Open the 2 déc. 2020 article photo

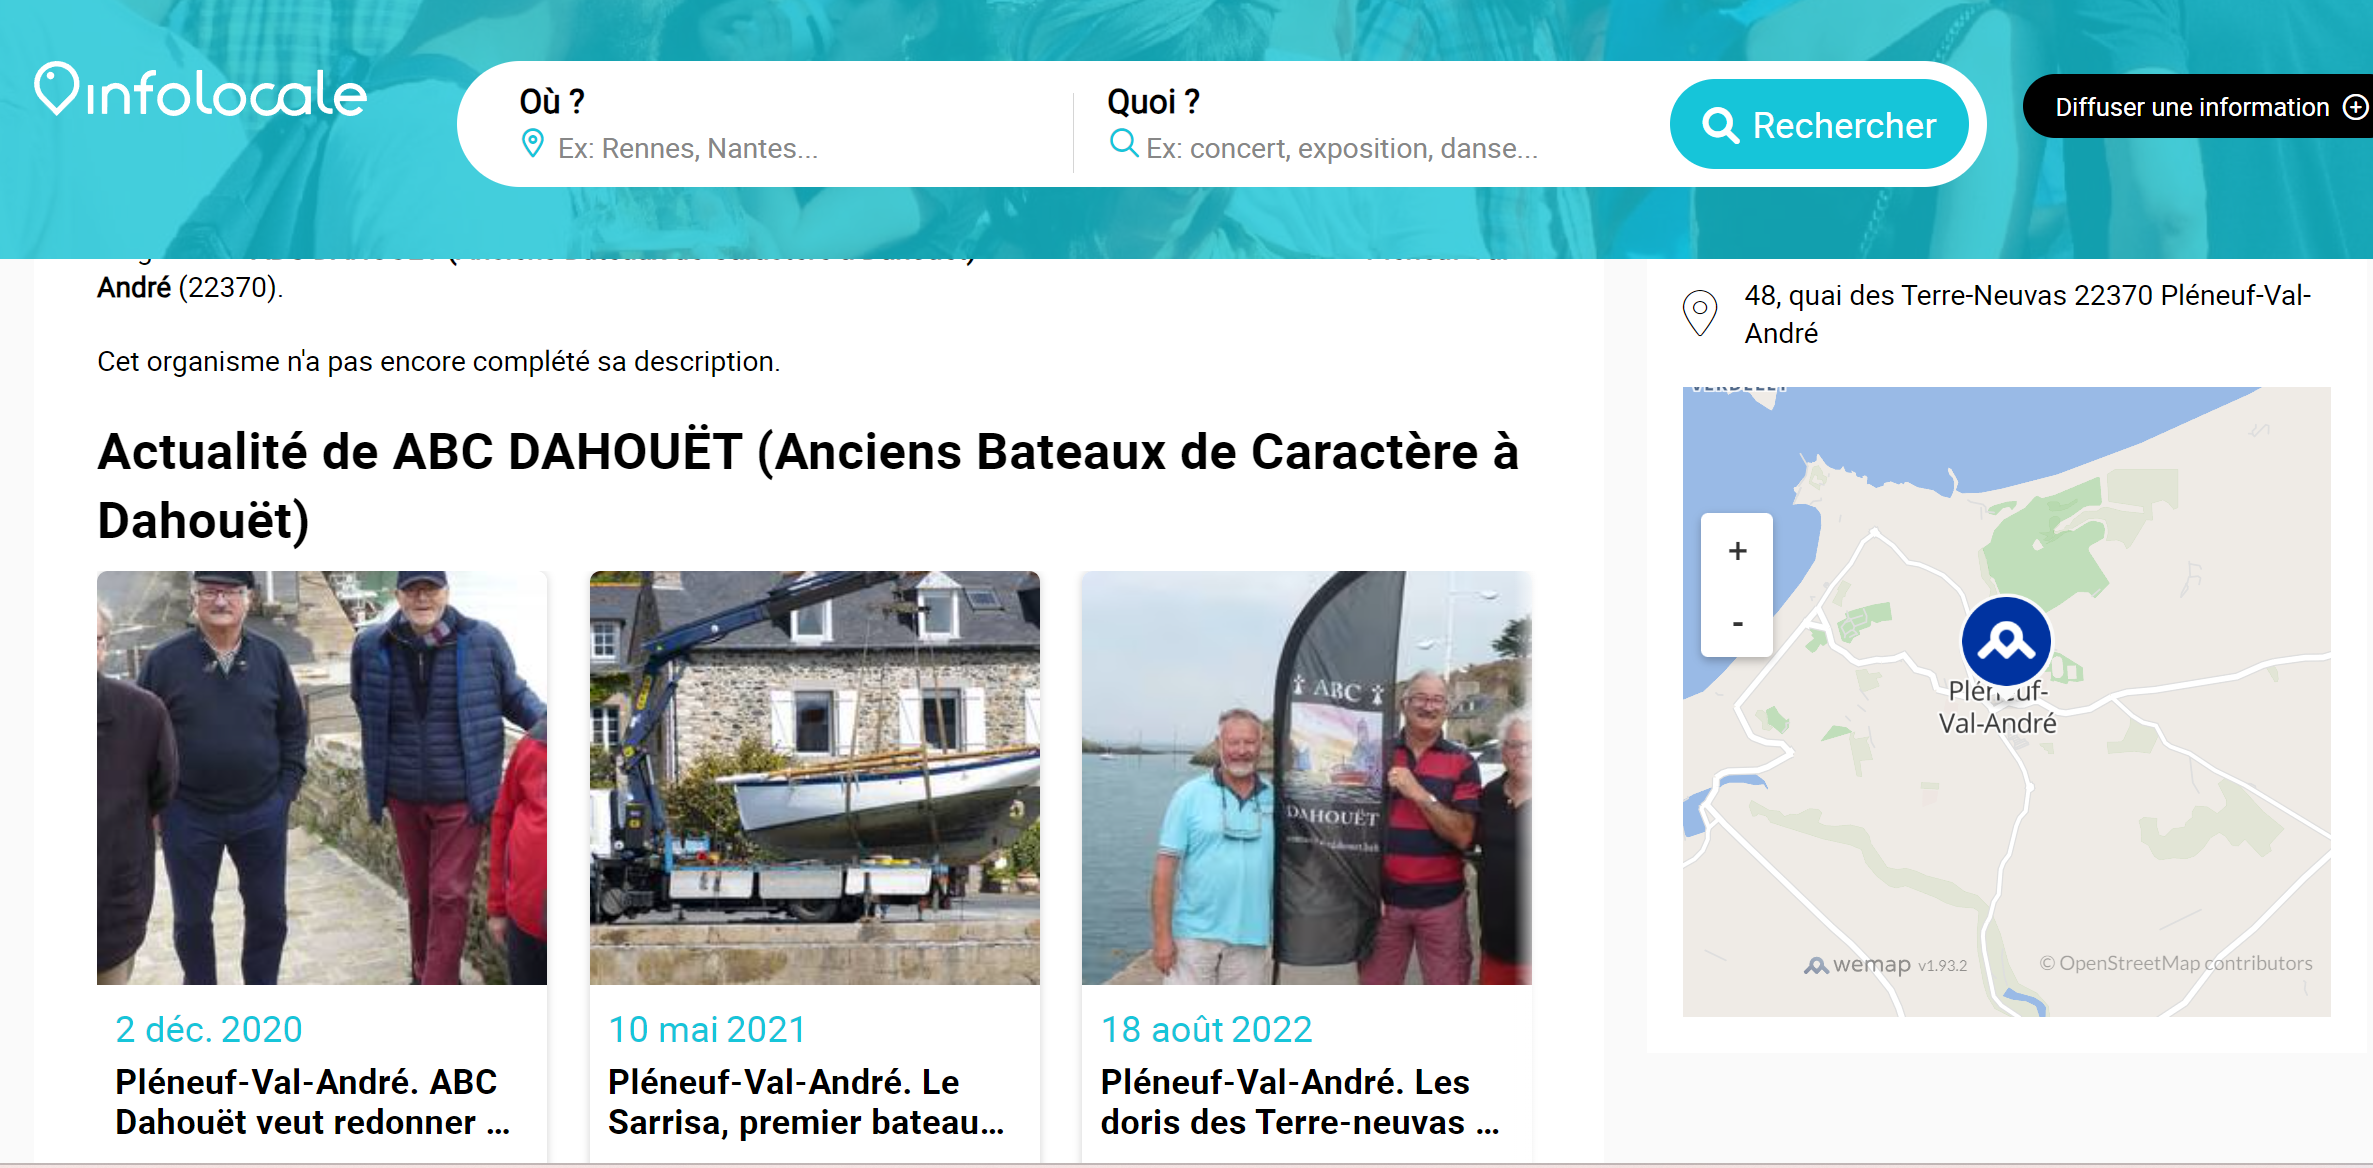point(322,777)
